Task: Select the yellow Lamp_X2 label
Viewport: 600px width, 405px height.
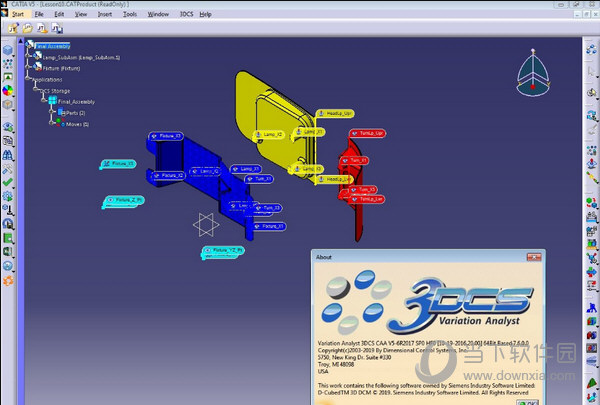Action: point(269,135)
